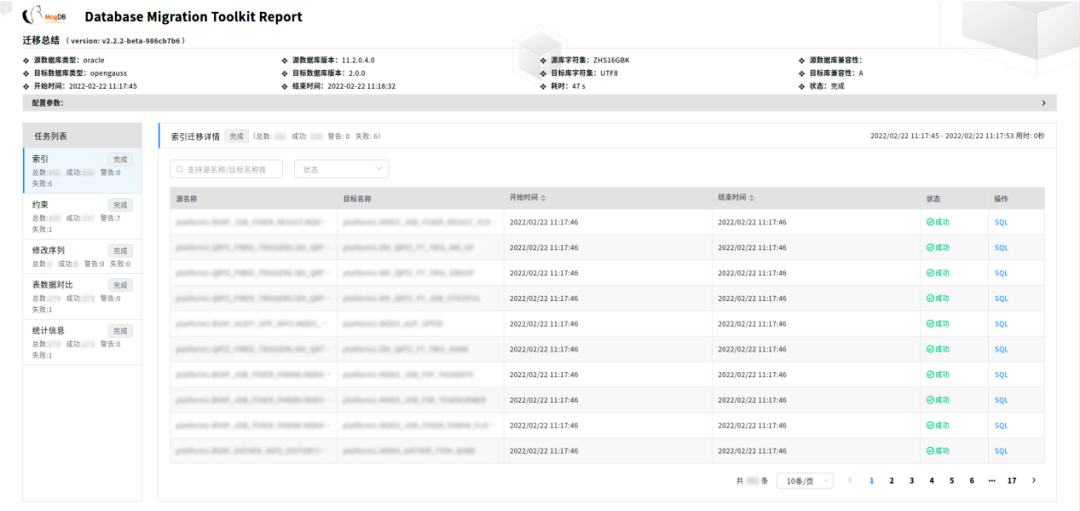Go to page 4

tap(931, 481)
